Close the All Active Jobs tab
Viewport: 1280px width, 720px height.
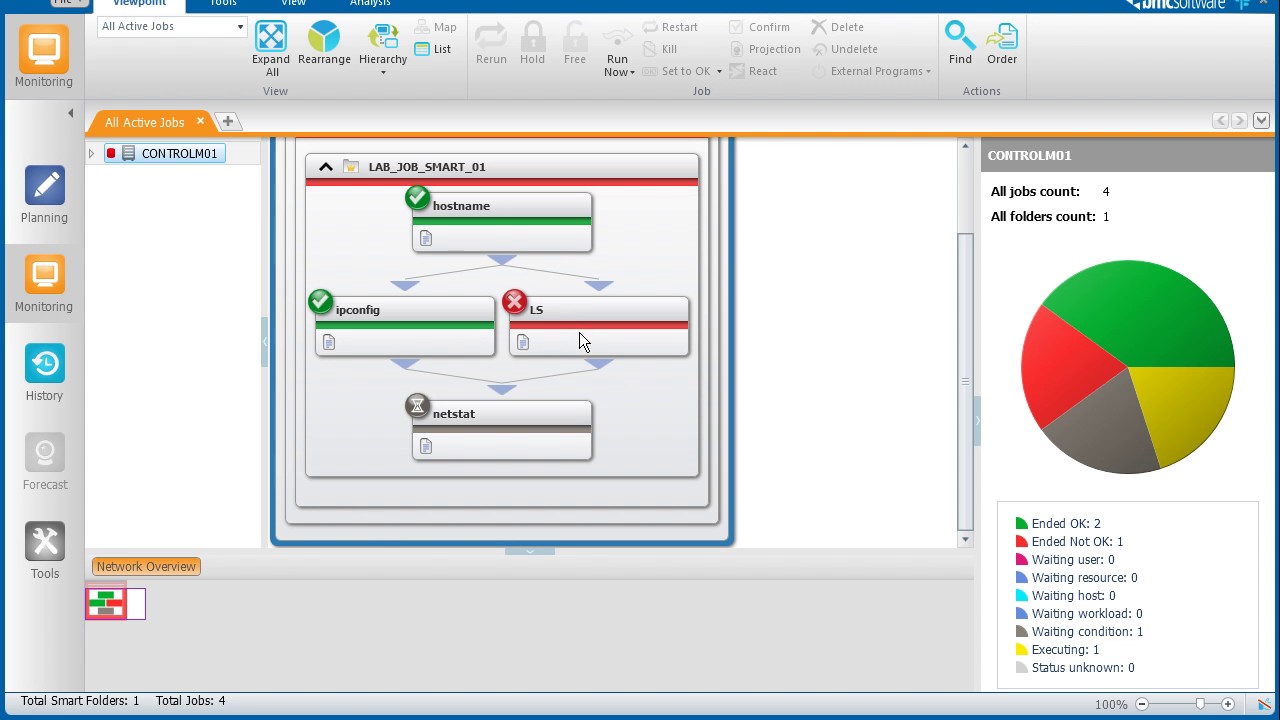[200, 121]
